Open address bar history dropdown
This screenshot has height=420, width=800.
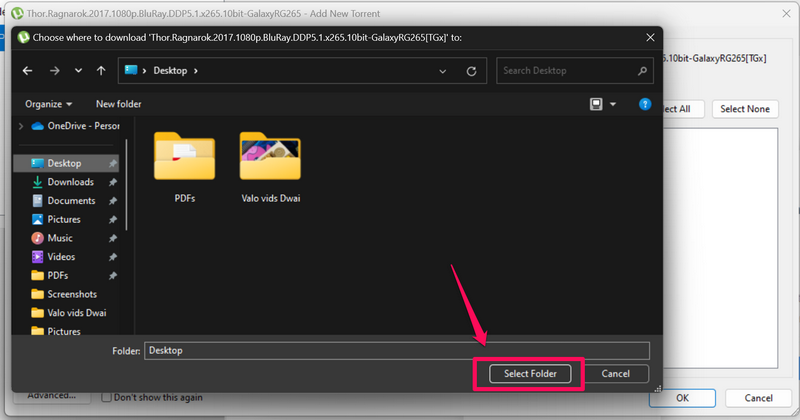coord(442,71)
